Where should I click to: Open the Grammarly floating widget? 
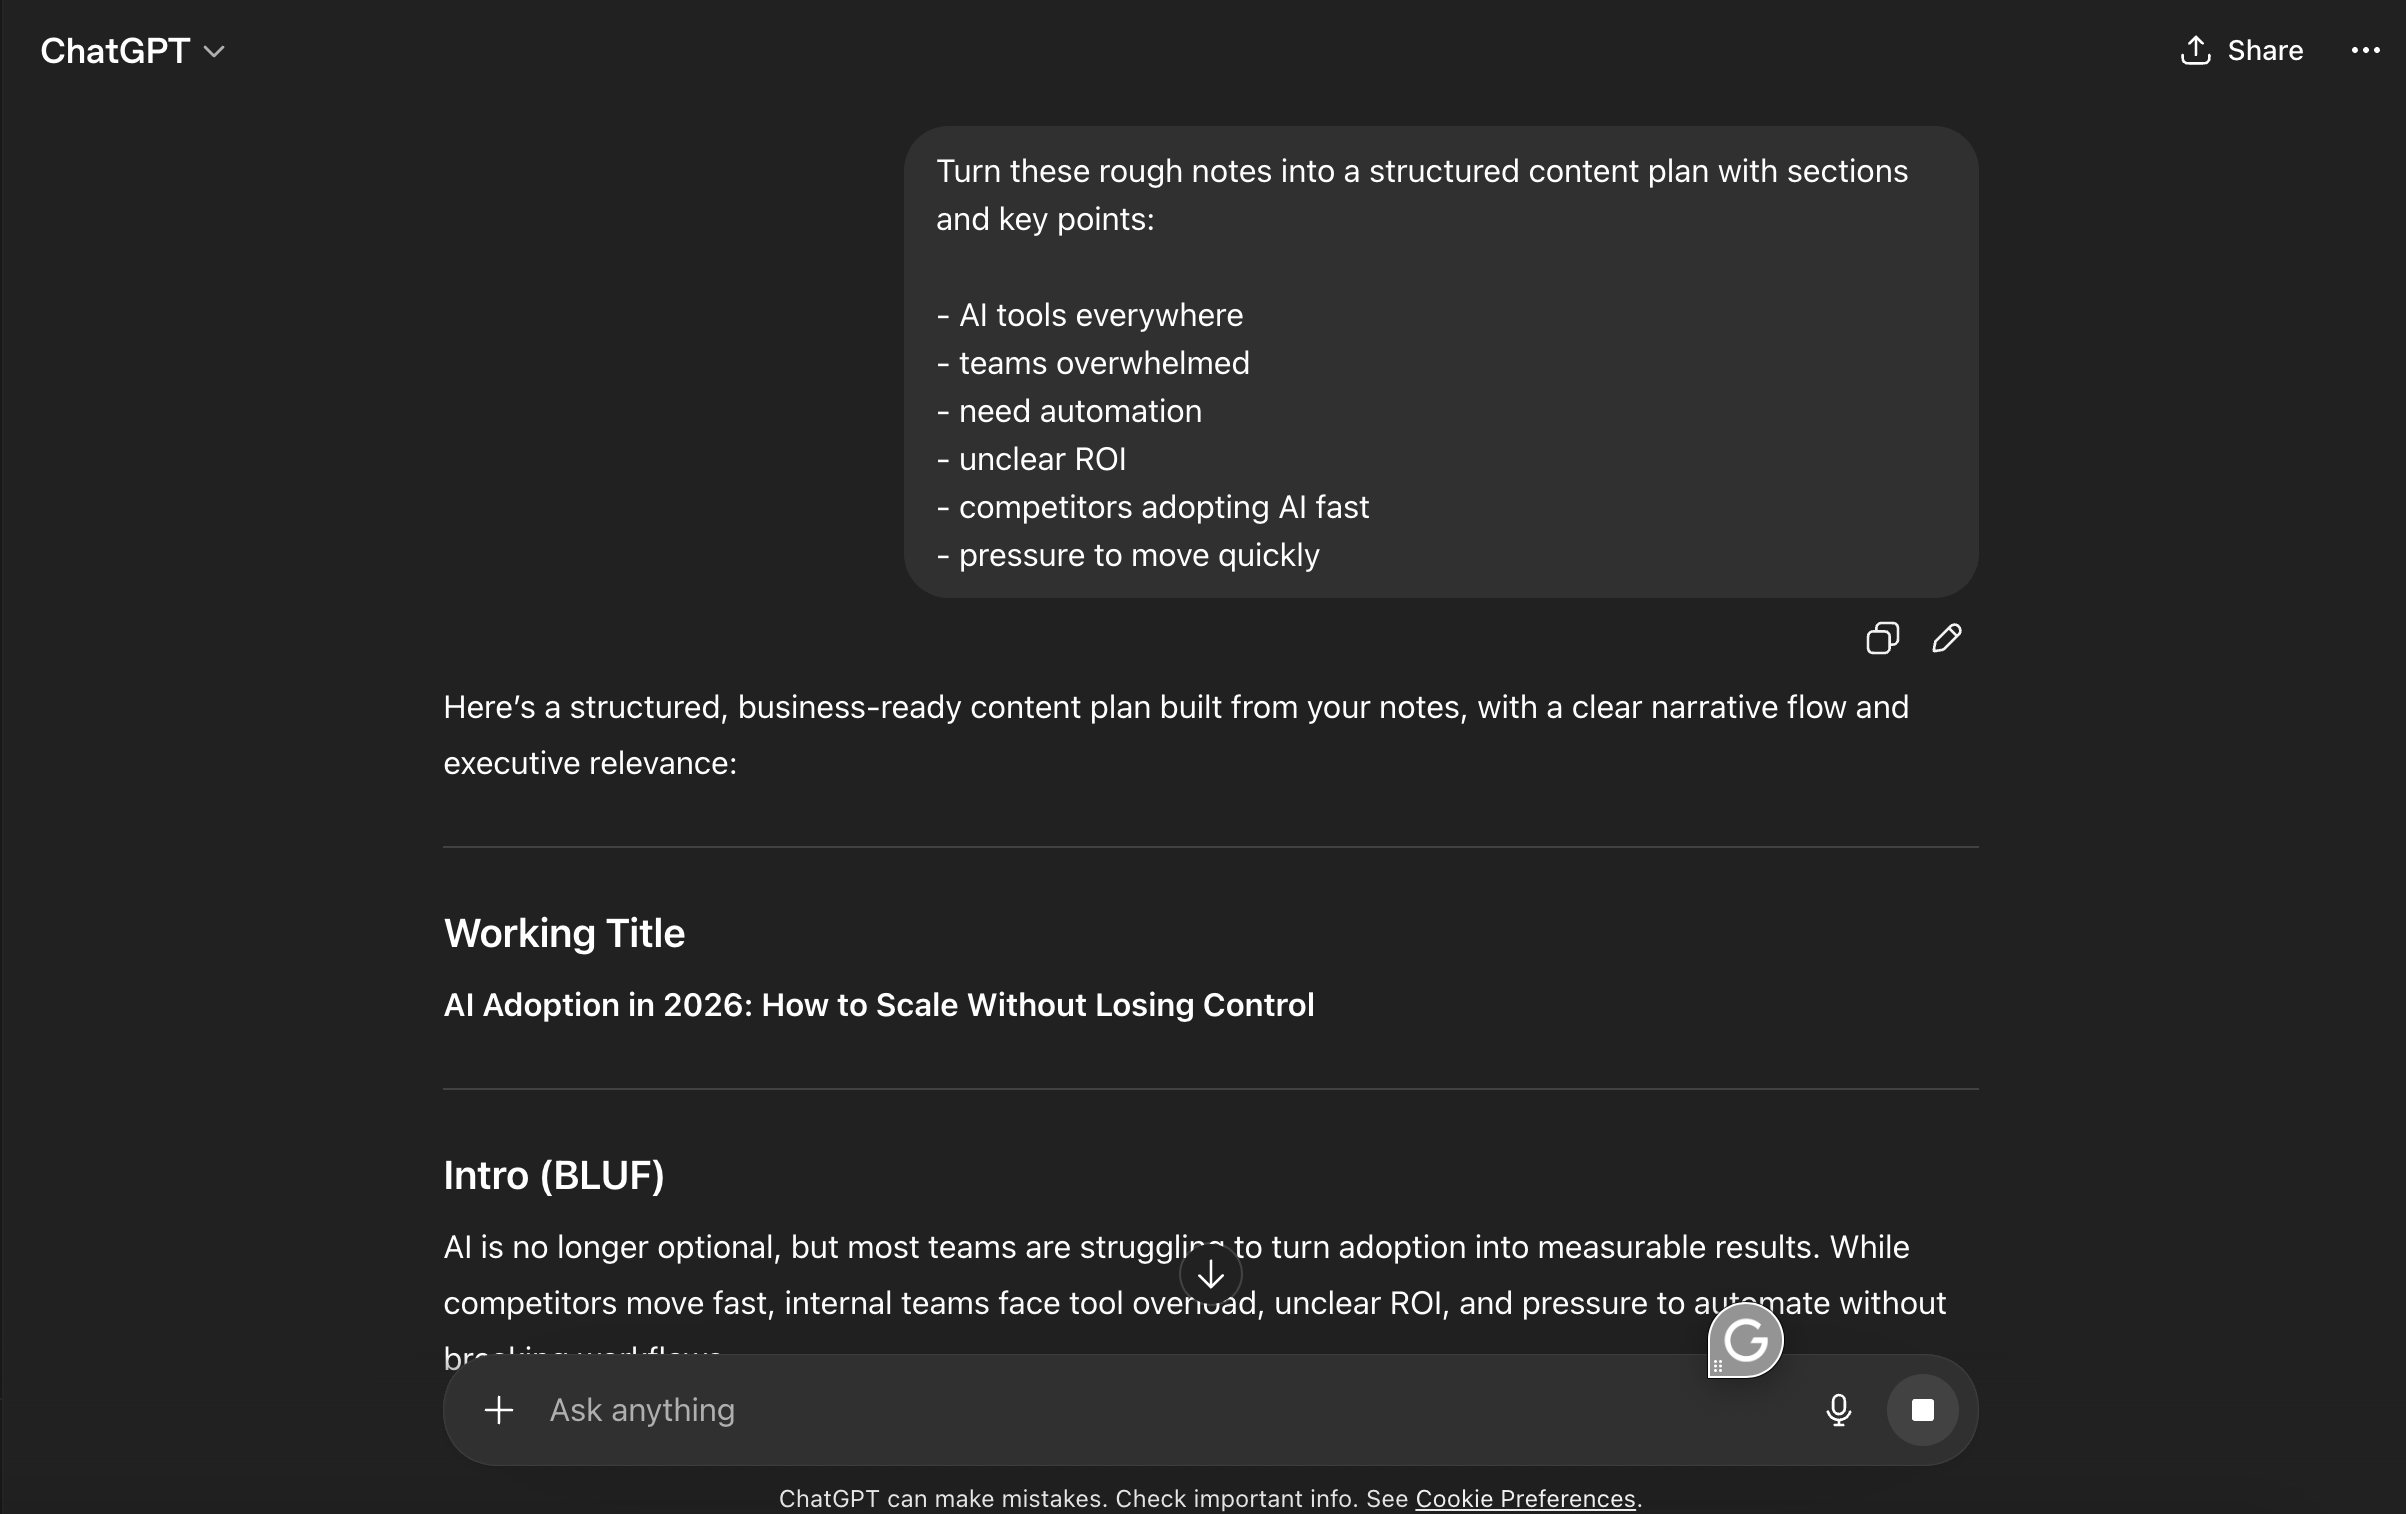(1747, 1340)
